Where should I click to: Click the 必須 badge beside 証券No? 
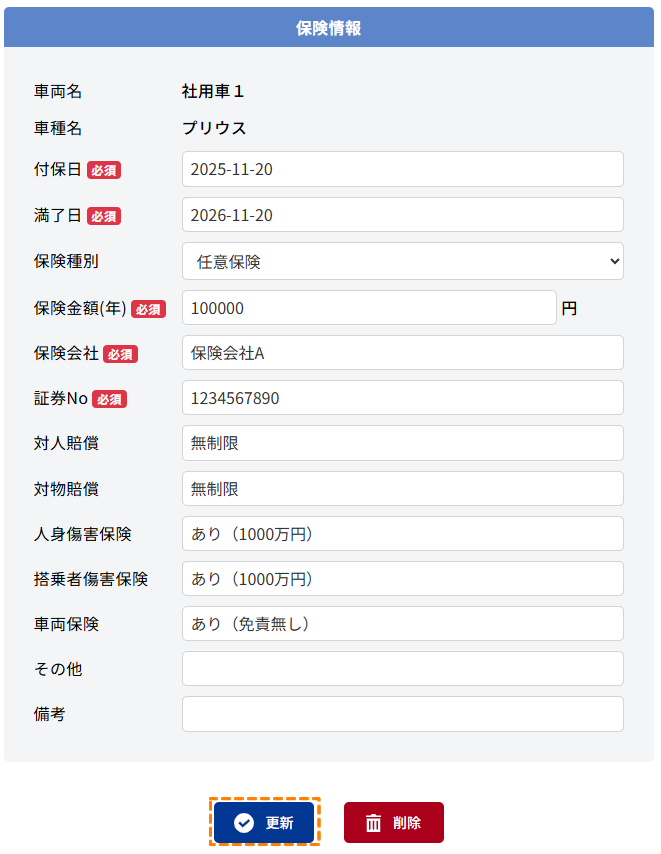click(110, 399)
